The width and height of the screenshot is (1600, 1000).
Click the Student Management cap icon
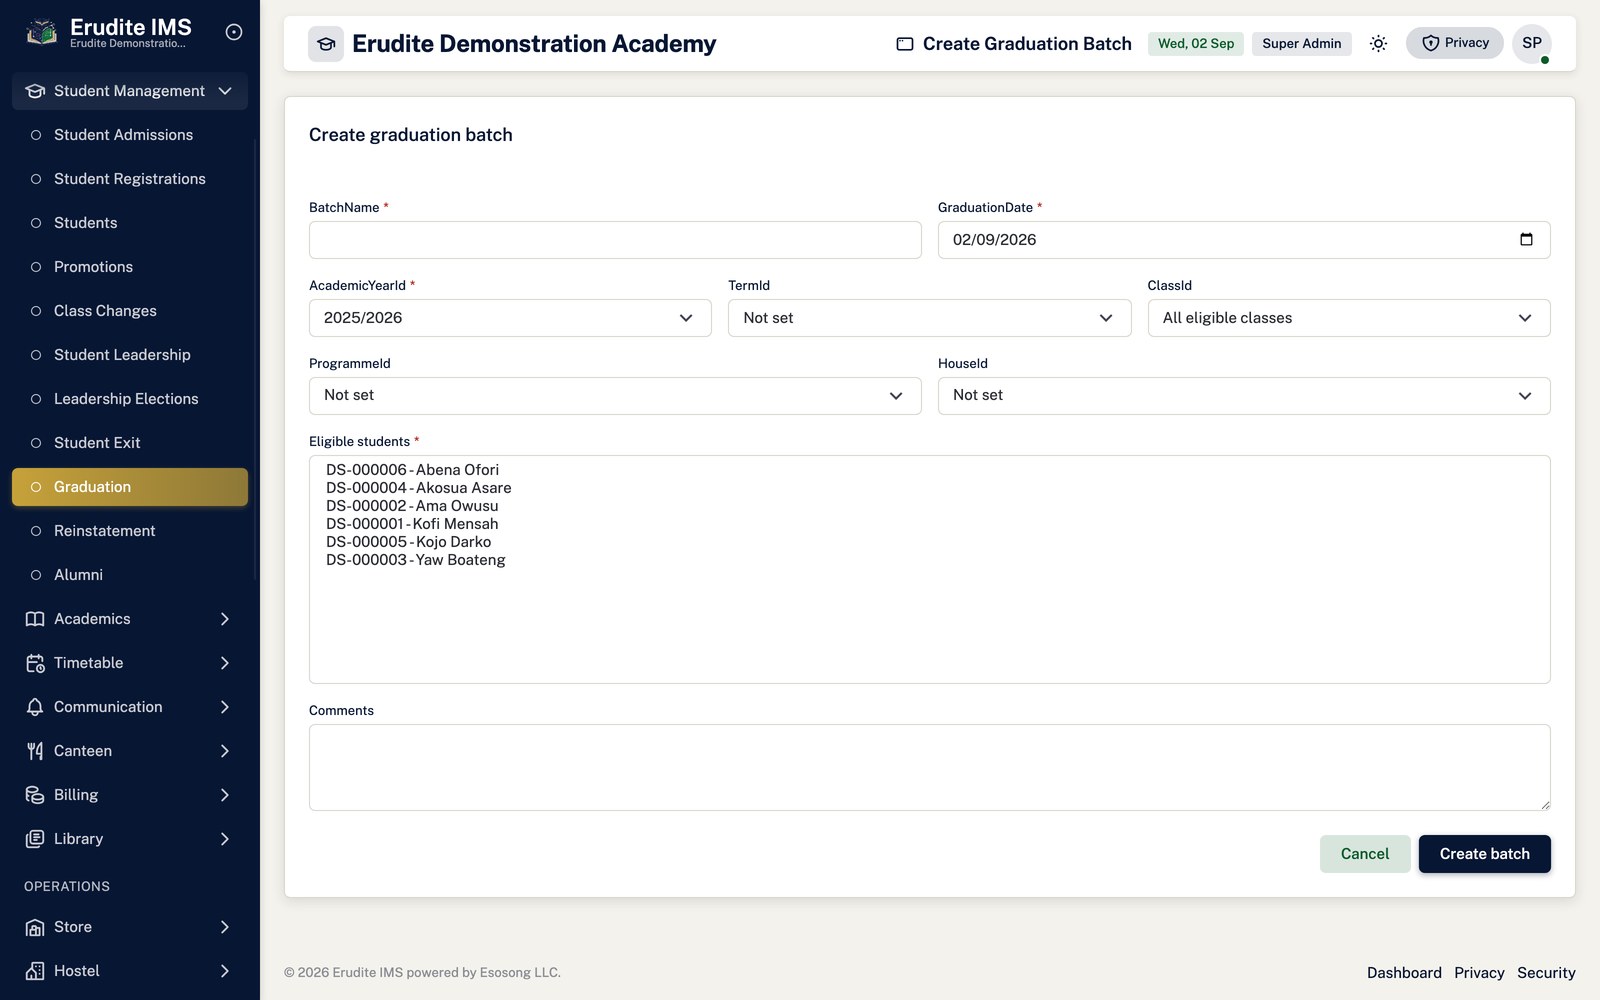[35, 91]
